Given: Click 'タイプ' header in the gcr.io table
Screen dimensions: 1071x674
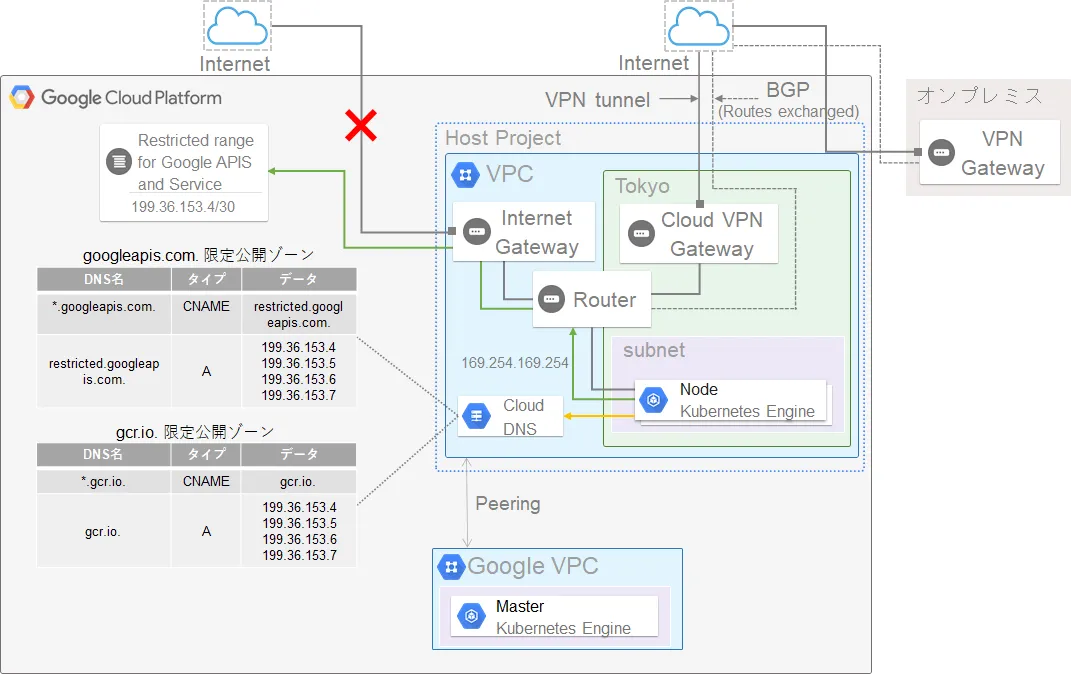Looking at the screenshot, I should coord(206,455).
